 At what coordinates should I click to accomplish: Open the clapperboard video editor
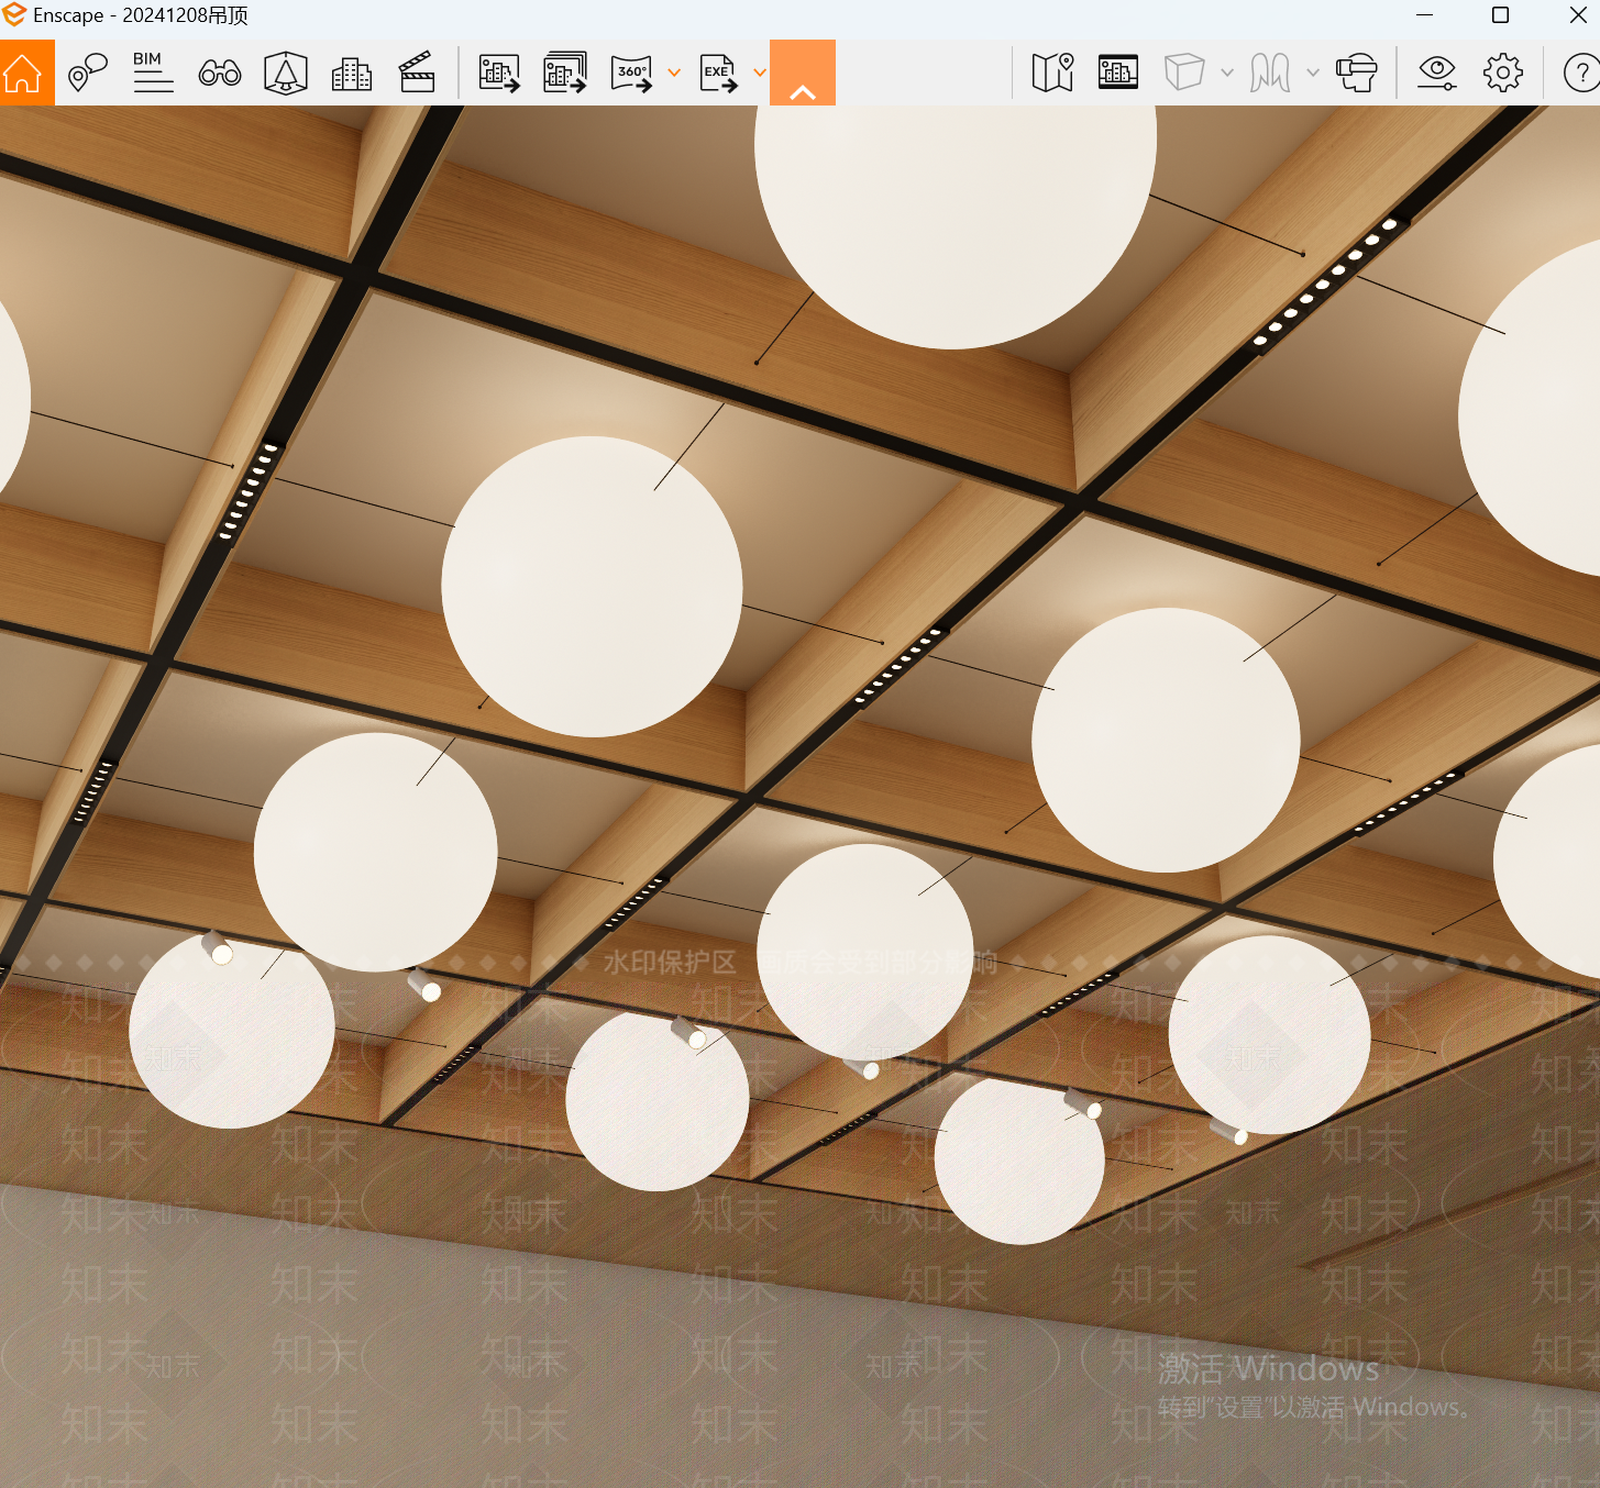coord(416,72)
